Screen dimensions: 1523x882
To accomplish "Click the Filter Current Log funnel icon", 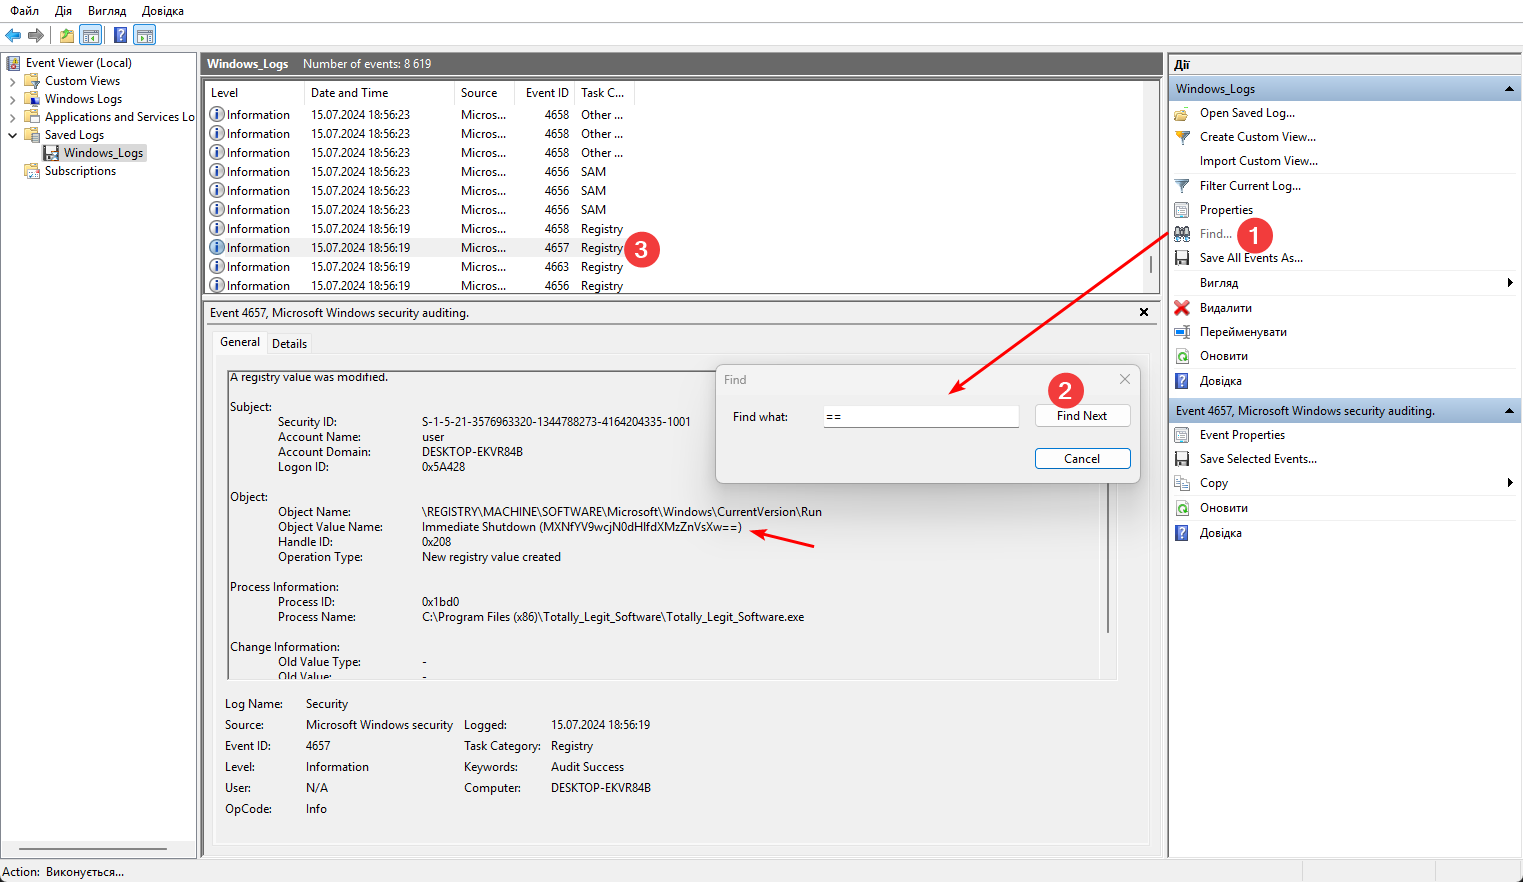I will [x=1182, y=186].
